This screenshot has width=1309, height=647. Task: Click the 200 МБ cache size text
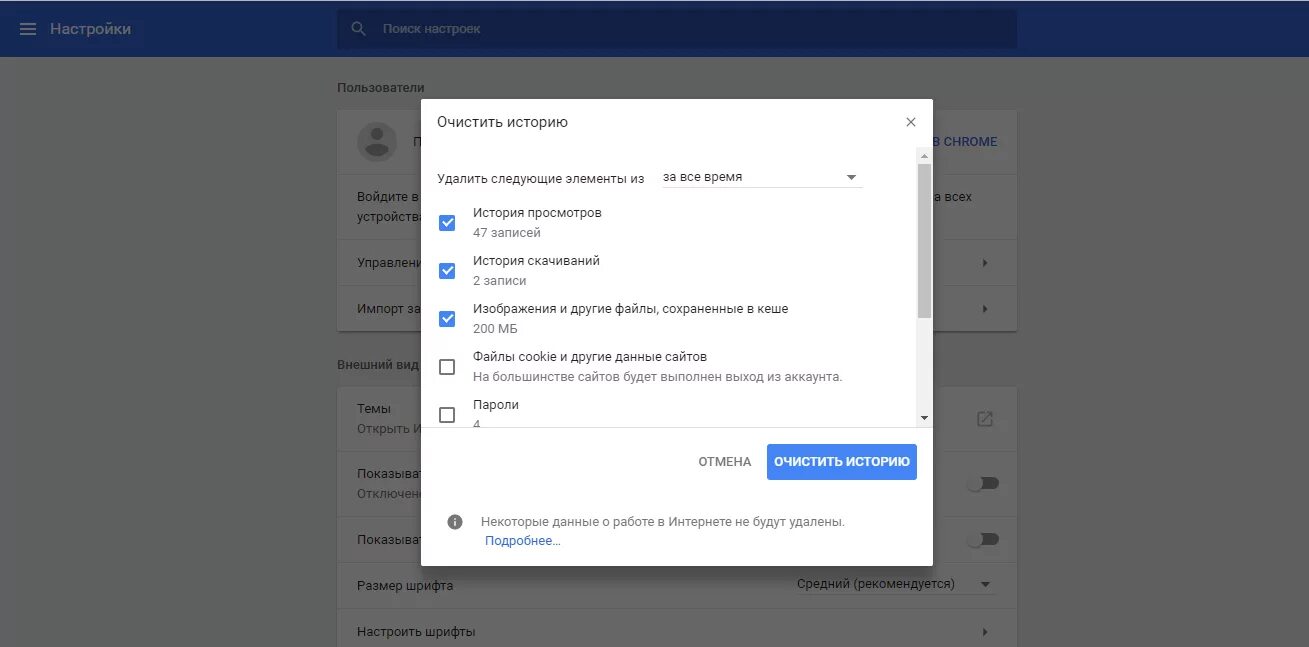tap(495, 329)
